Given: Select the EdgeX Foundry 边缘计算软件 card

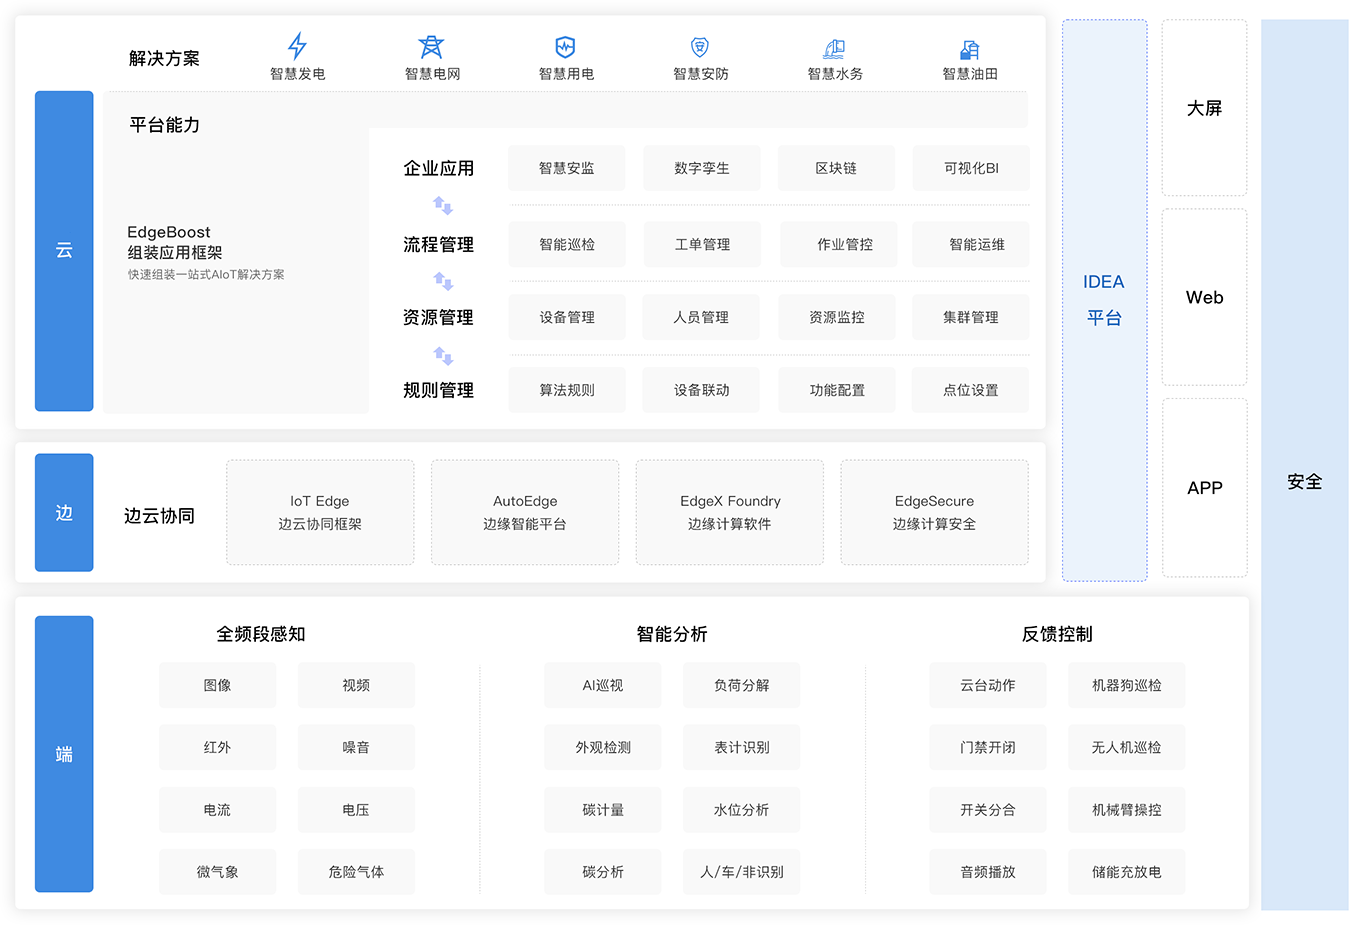Looking at the screenshot, I should tap(729, 512).
